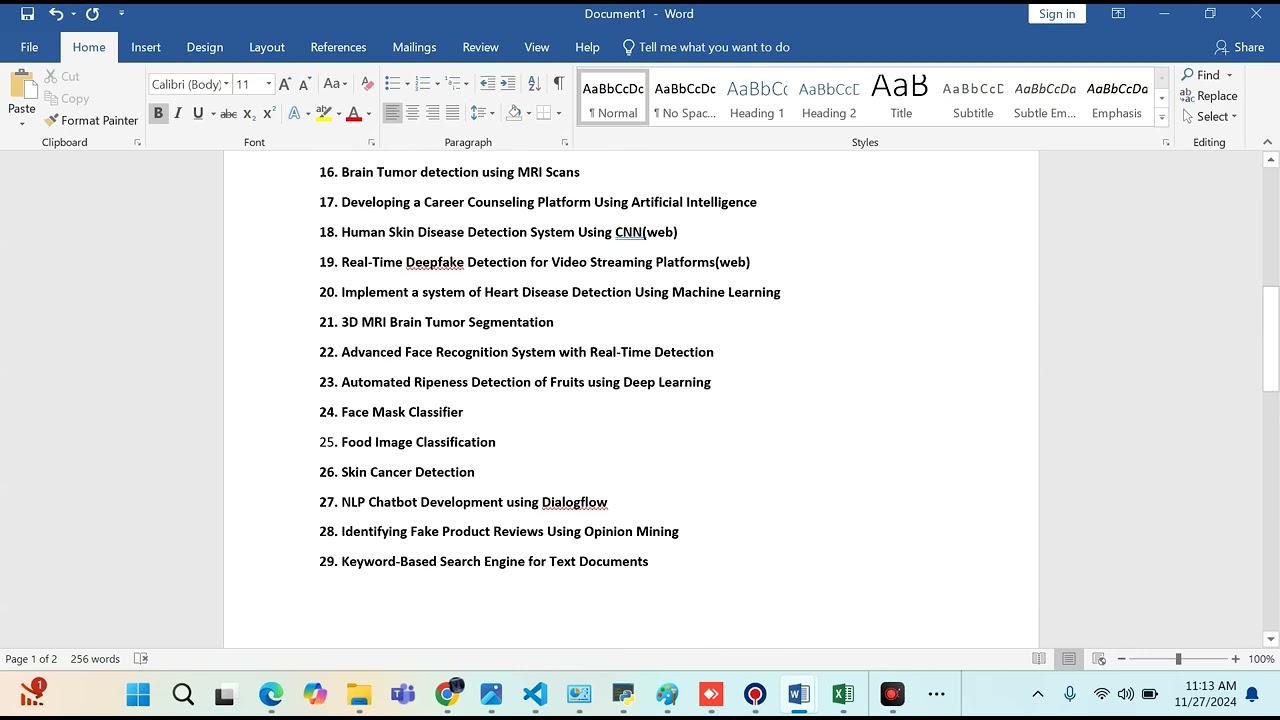Screen dimensions: 1280x720
Task: Click the 100% zoom level indicator
Action: [1261, 659]
